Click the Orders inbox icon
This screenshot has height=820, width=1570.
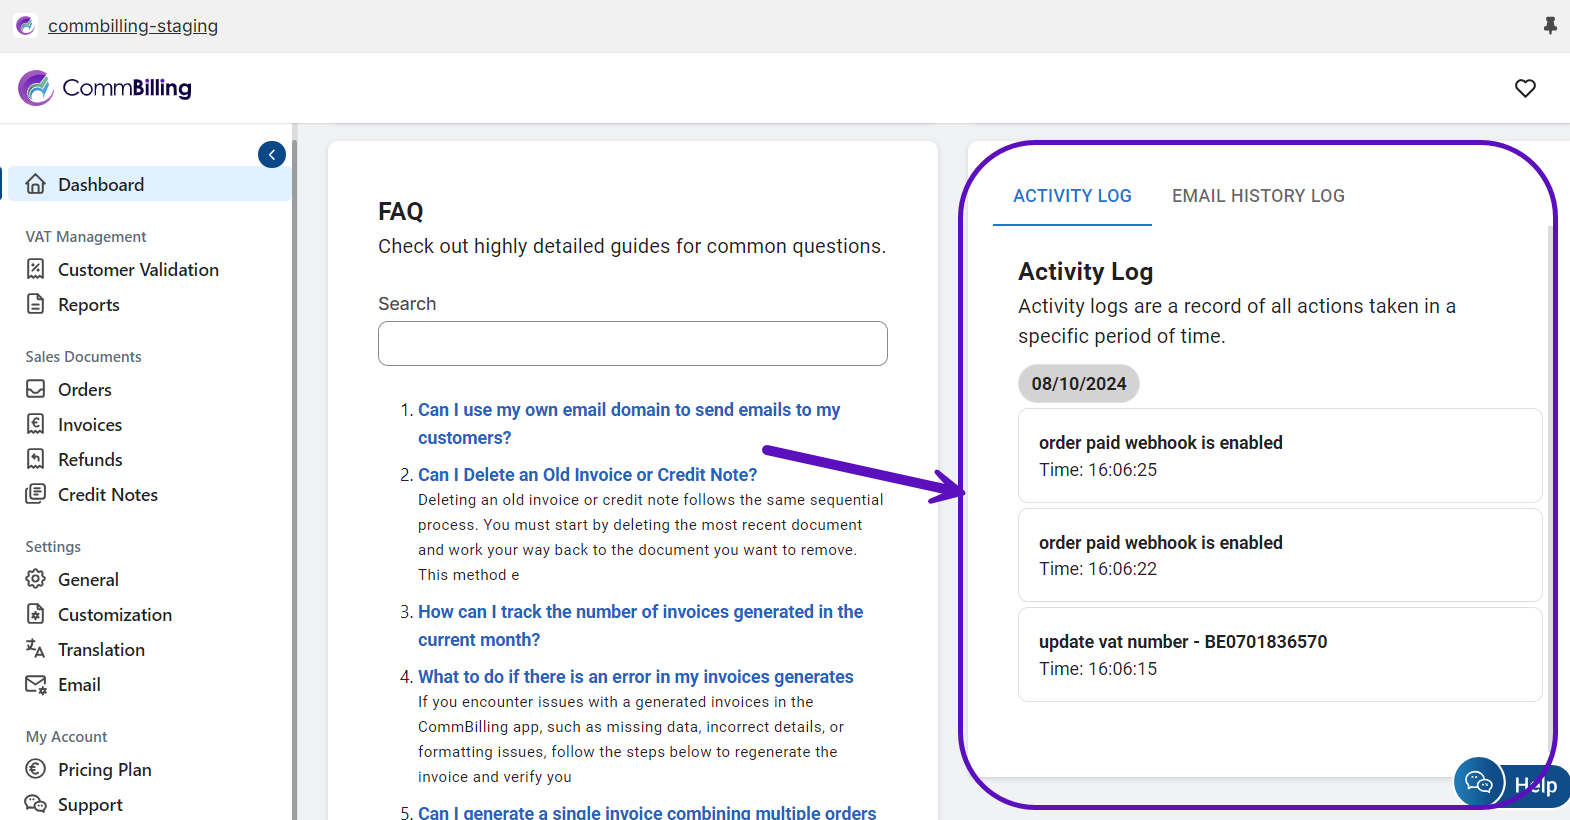point(36,389)
